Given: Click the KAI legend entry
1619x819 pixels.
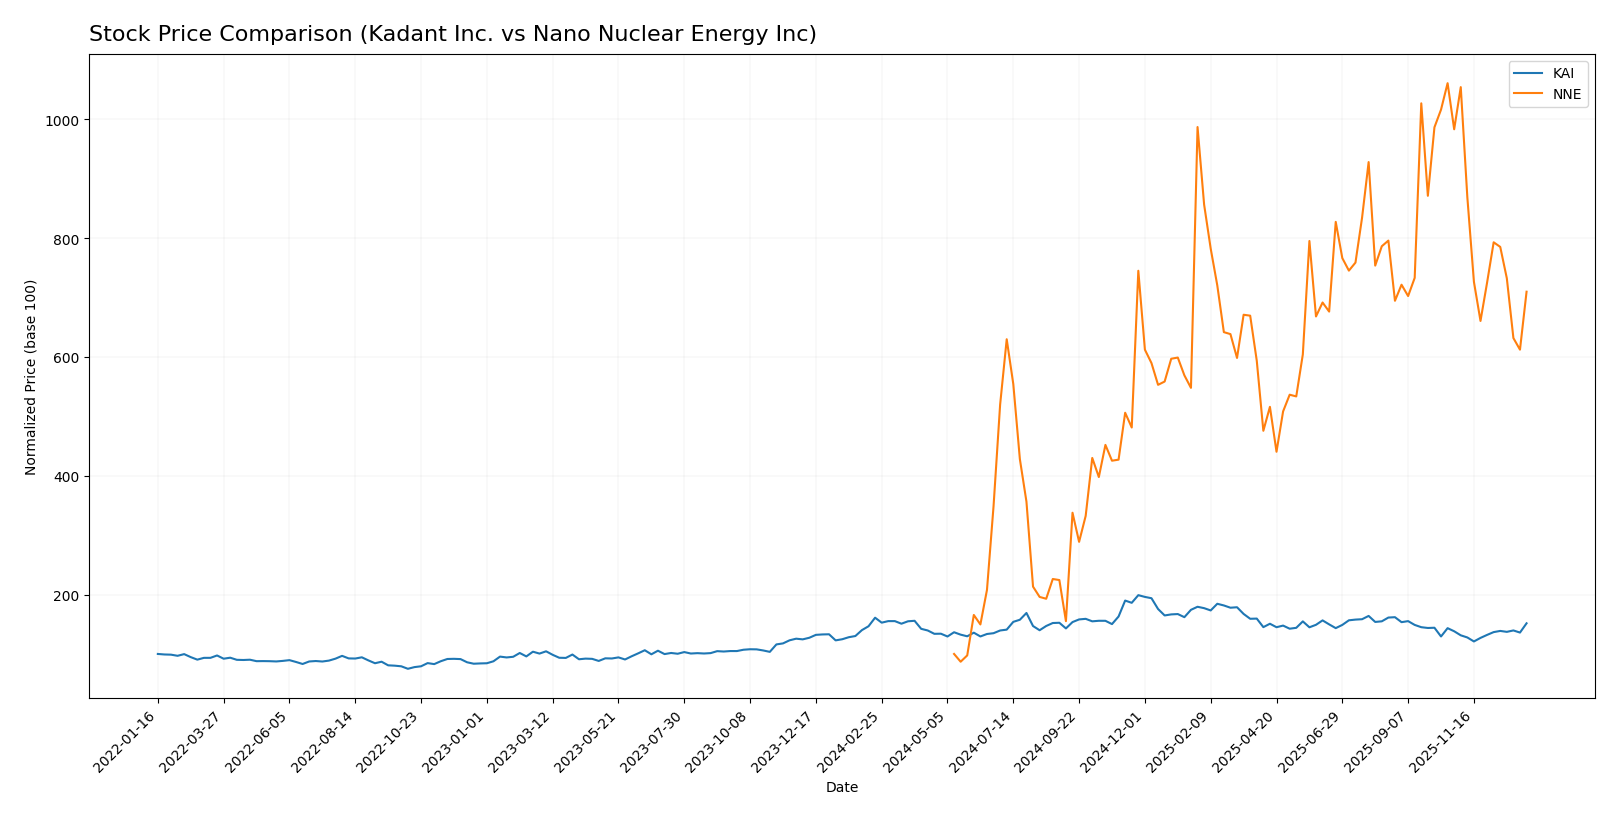Looking at the screenshot, I should (x=1548, y=74).
